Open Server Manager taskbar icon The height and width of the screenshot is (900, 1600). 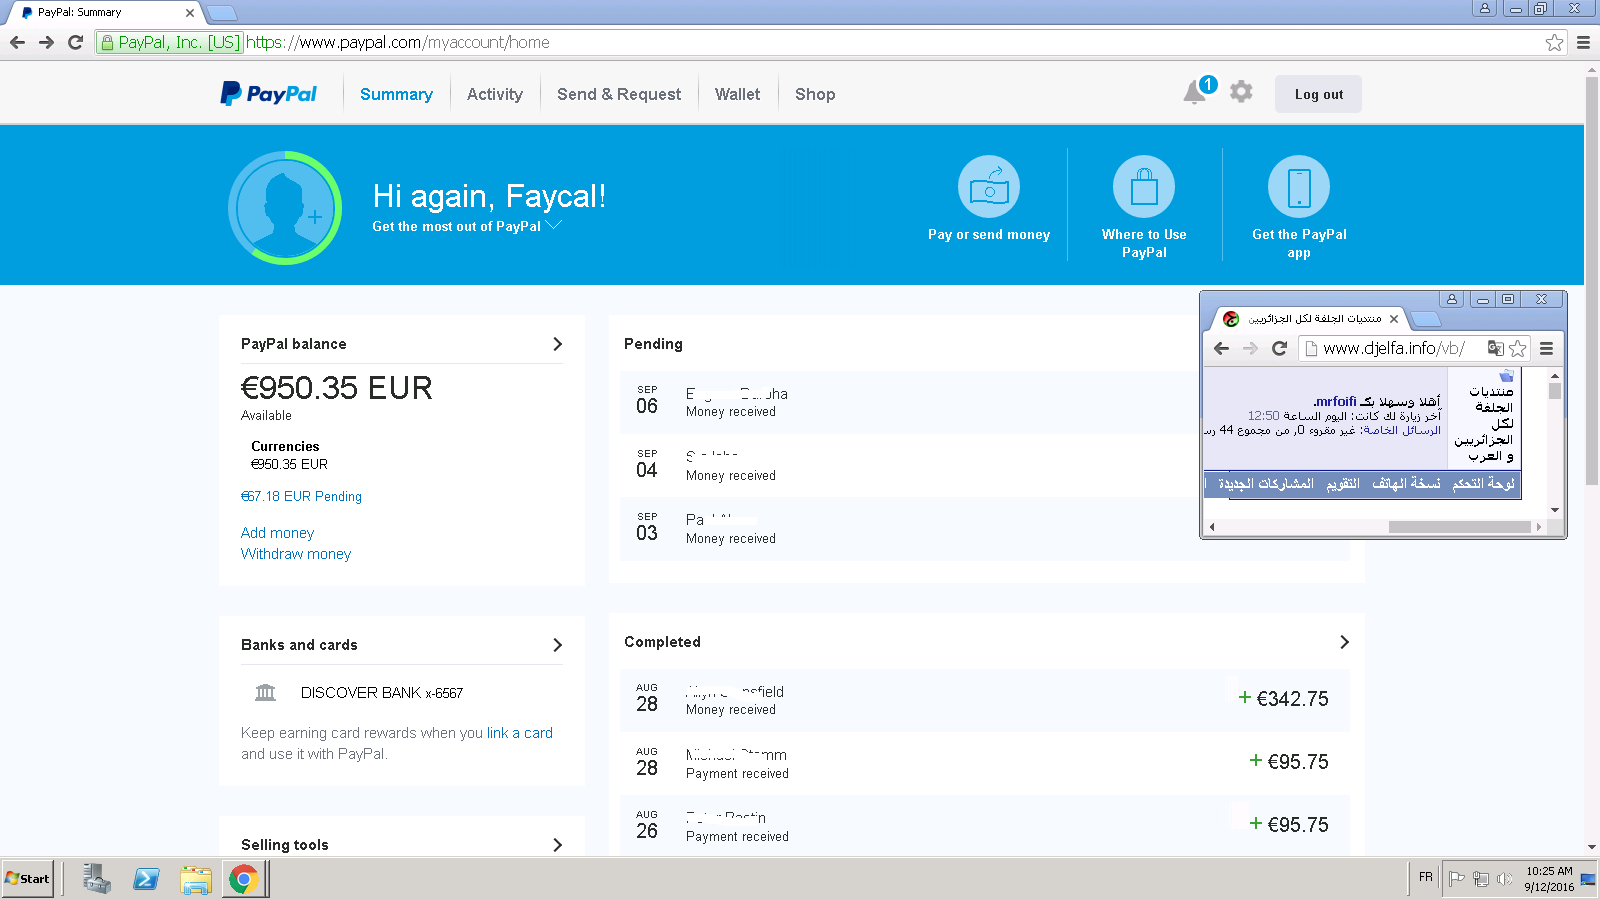(x=97, y=879)
